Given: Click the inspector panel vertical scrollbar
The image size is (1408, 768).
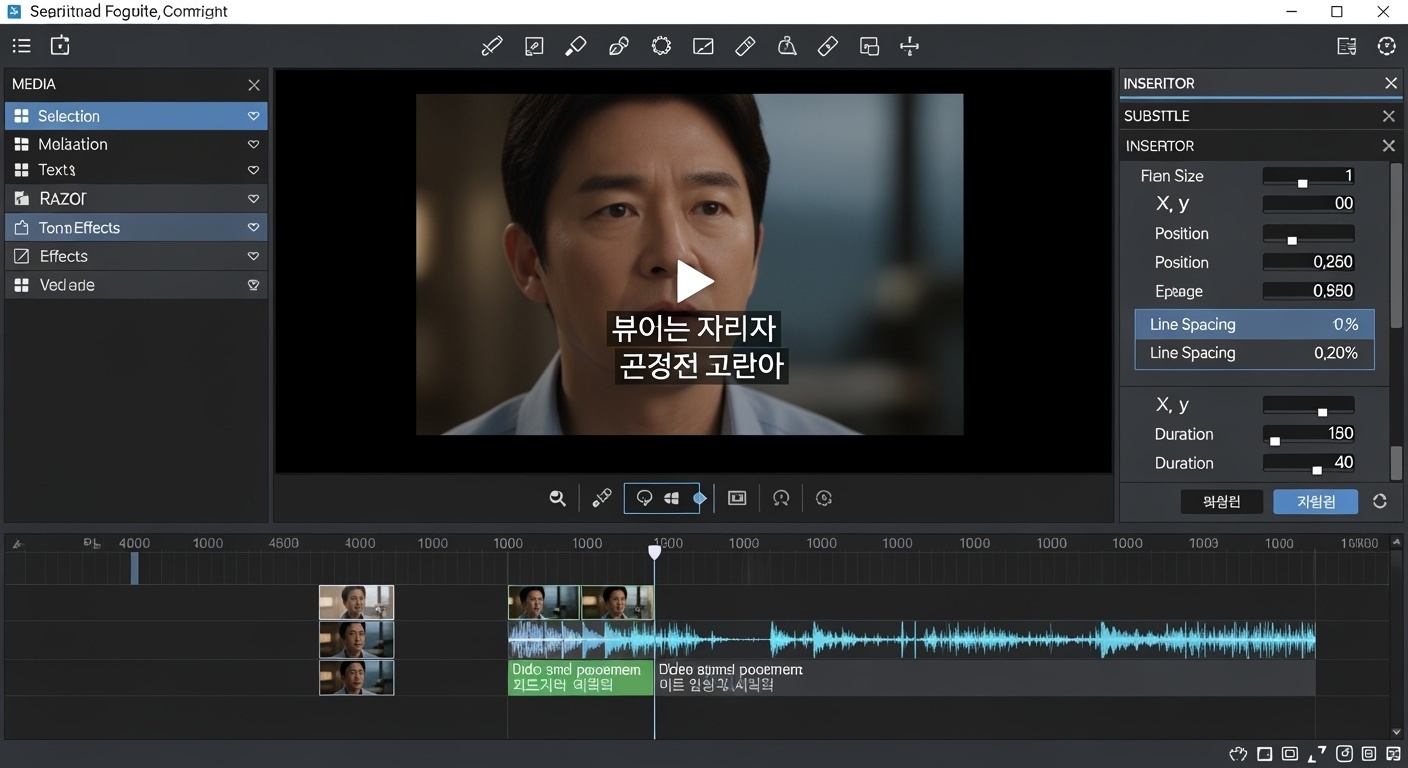Looking at the screenshot, I should (1396, 245).
